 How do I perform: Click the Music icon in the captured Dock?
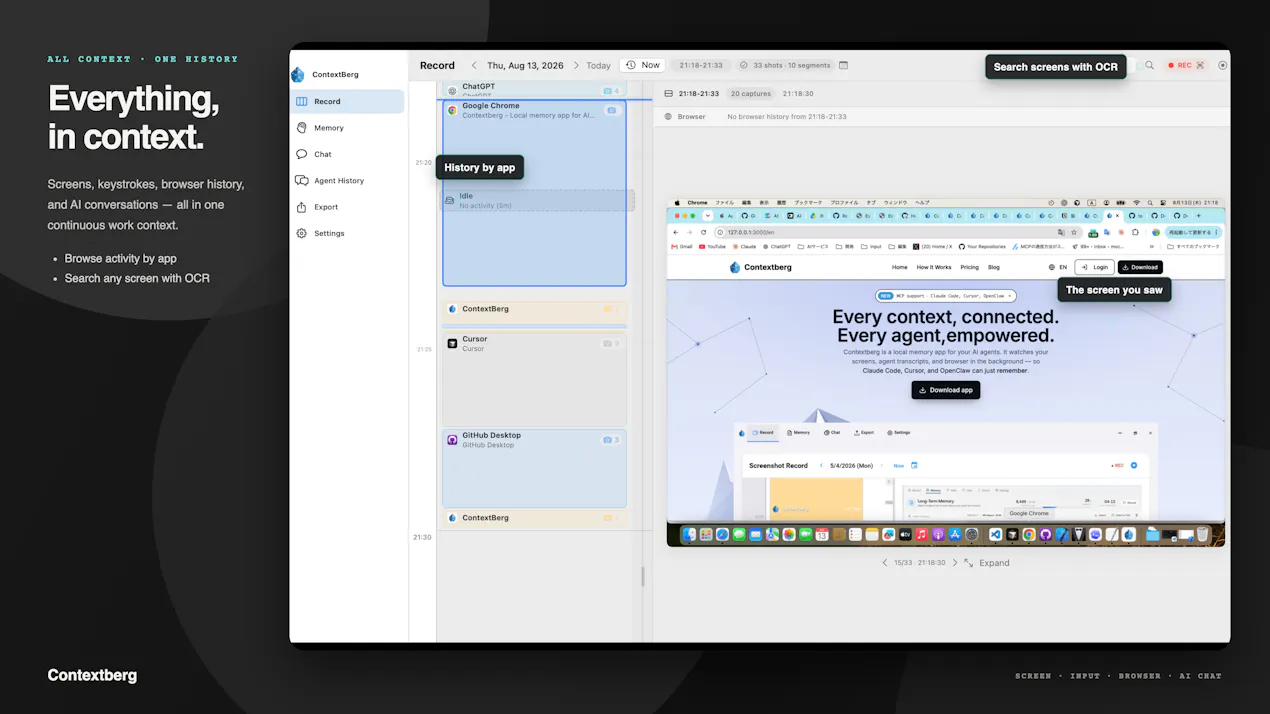point(922,535)
